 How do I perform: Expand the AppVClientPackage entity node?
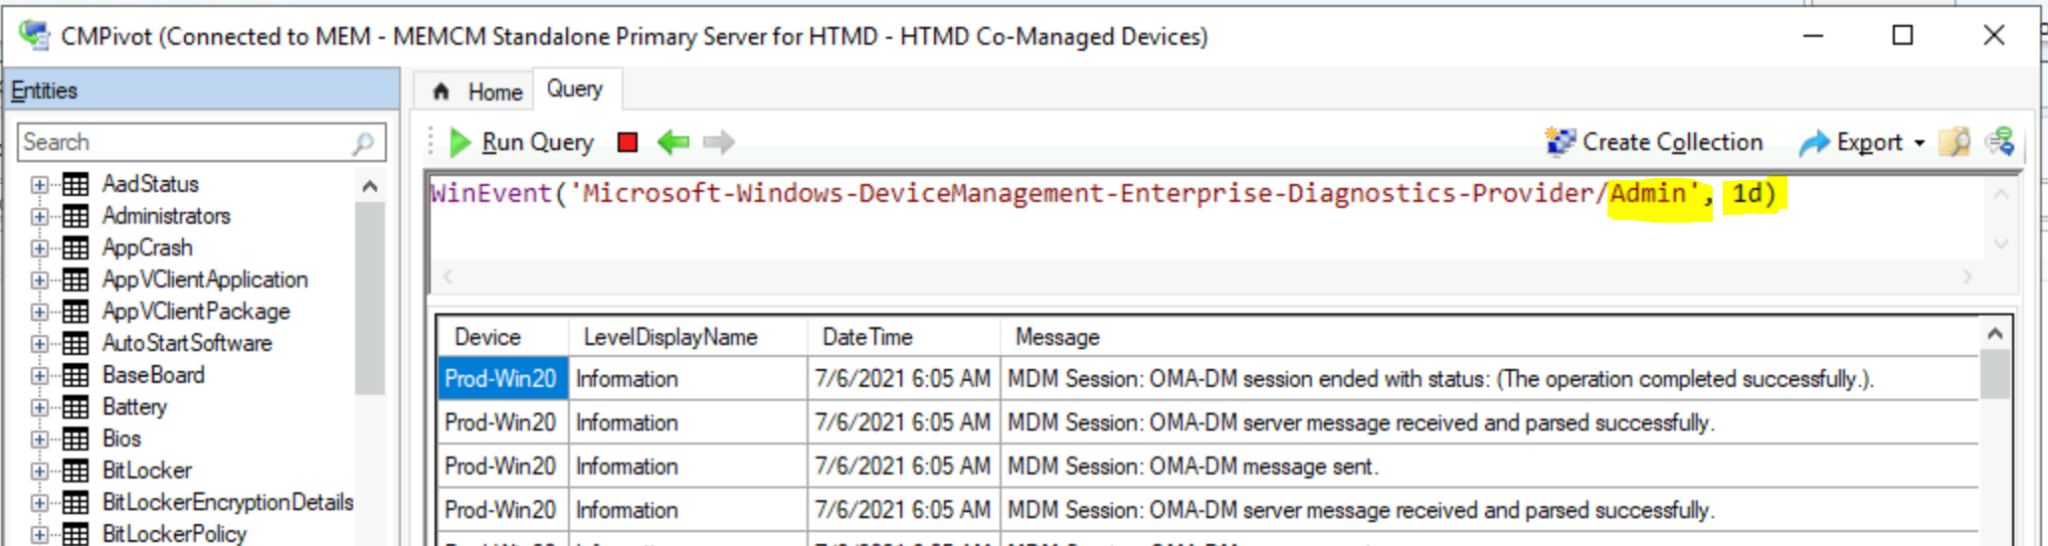pyautogui.click(x=39, y=313)
